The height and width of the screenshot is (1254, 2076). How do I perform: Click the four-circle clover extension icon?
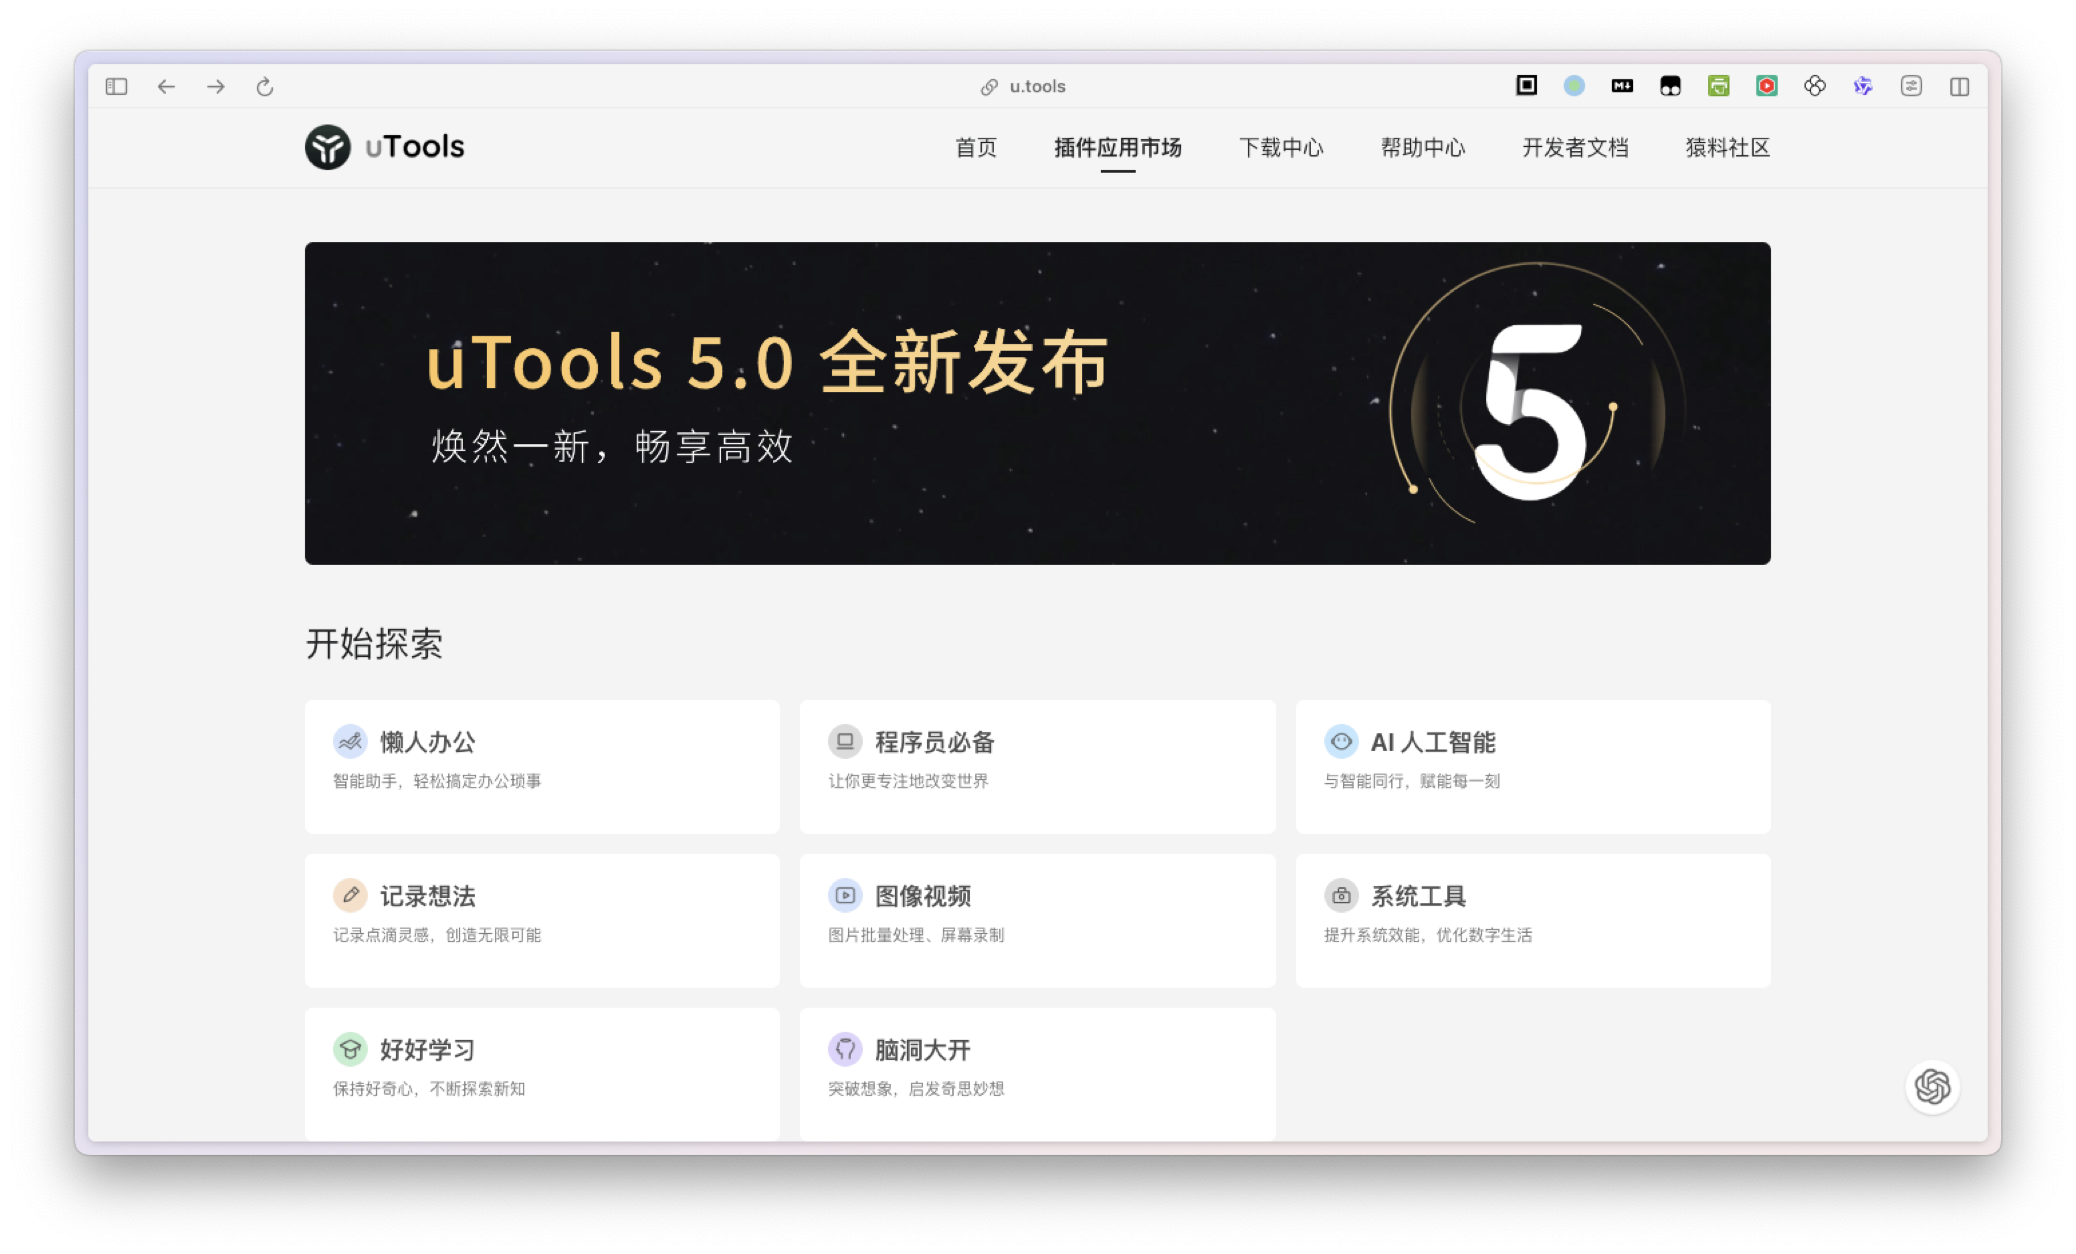1814,86
